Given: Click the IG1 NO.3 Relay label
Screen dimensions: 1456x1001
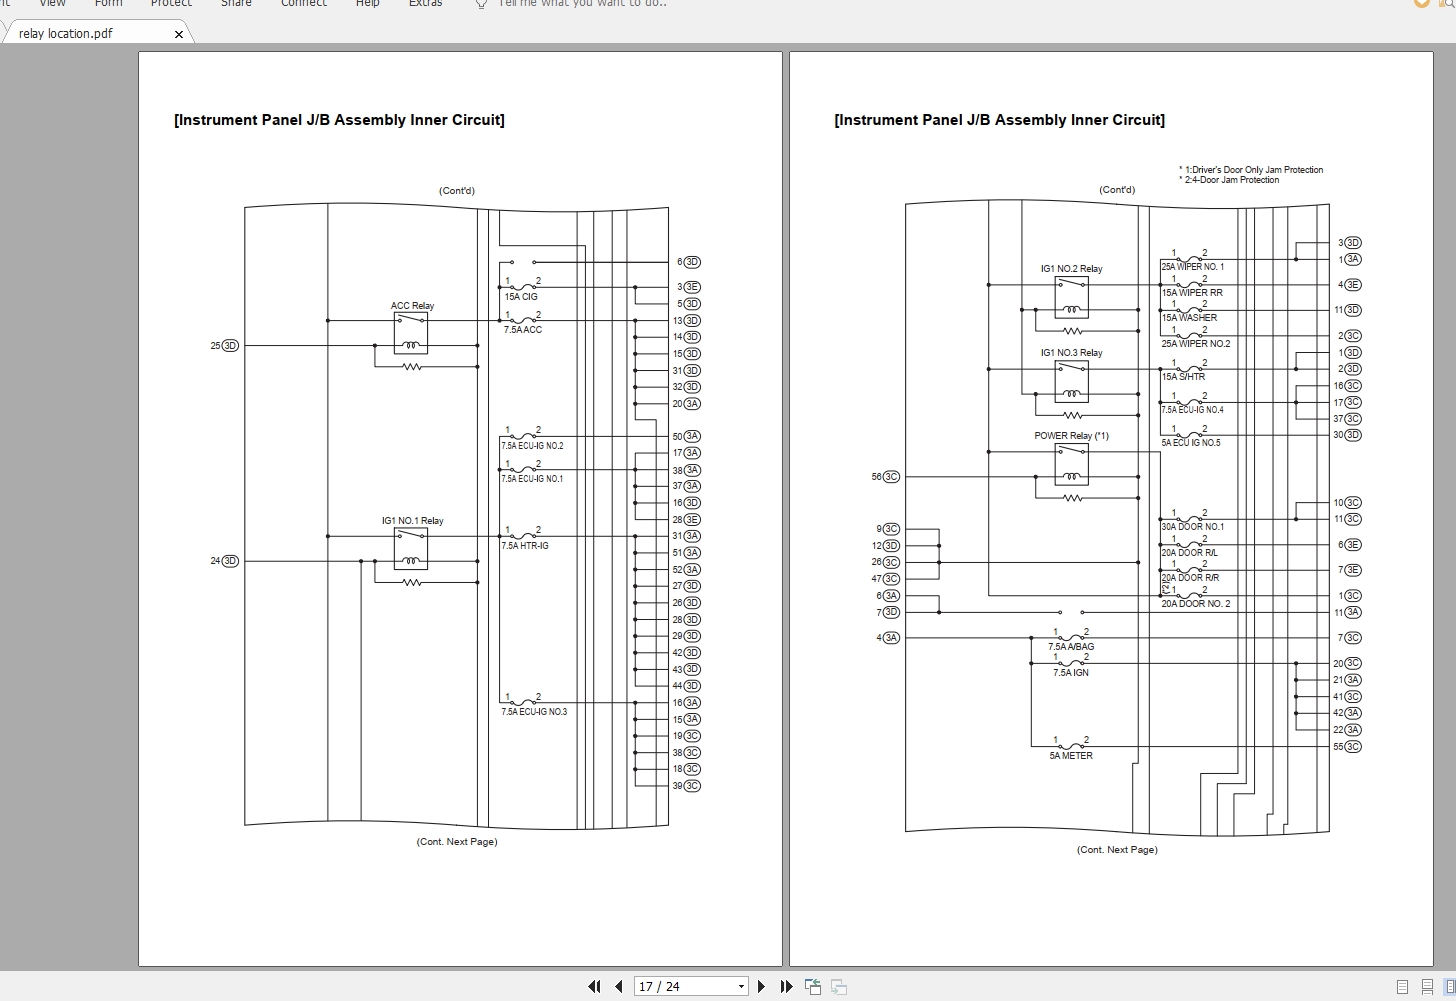Looking at the screenshot, I should [x=1071, y=353].
